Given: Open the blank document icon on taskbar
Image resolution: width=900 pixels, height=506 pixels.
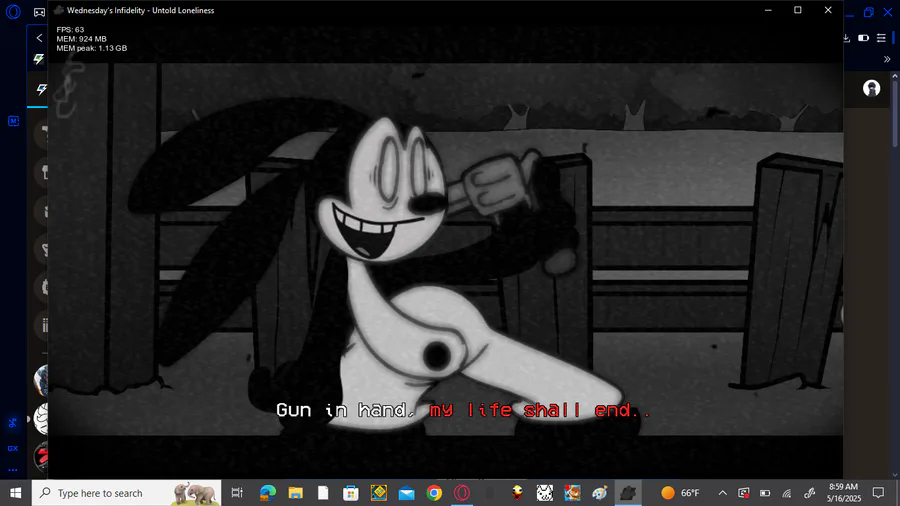Looking at the screenshot, I should coord(323,493).
